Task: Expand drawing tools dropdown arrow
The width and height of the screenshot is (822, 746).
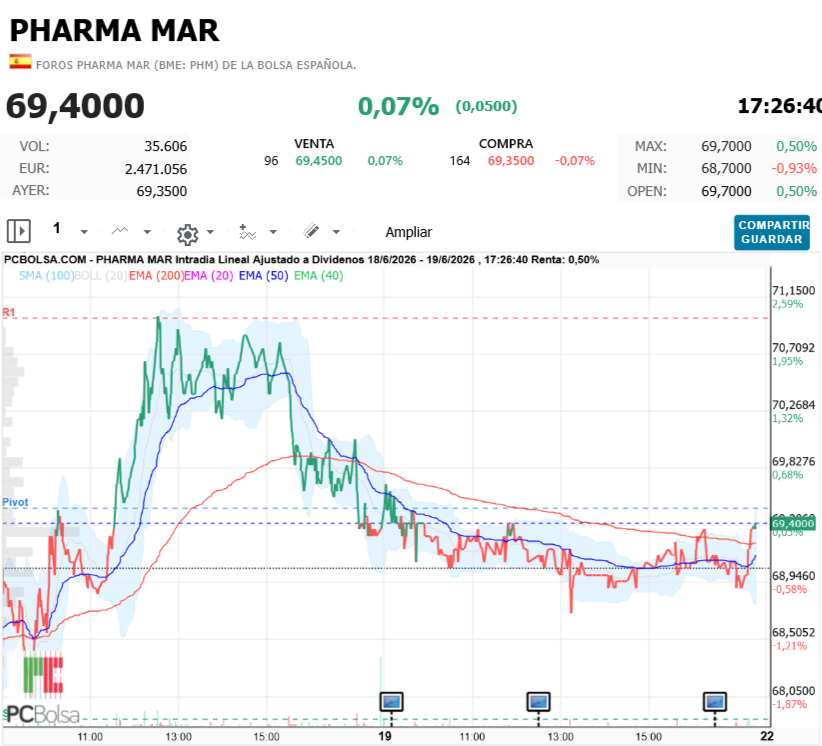Action: pyautogui.click(x=336, y=232)
